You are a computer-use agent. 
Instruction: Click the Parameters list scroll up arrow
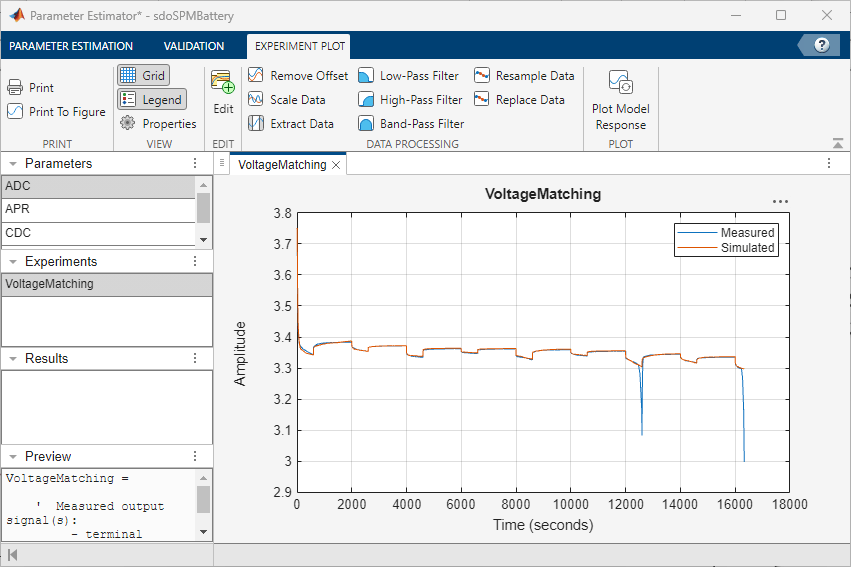point(204,185)
